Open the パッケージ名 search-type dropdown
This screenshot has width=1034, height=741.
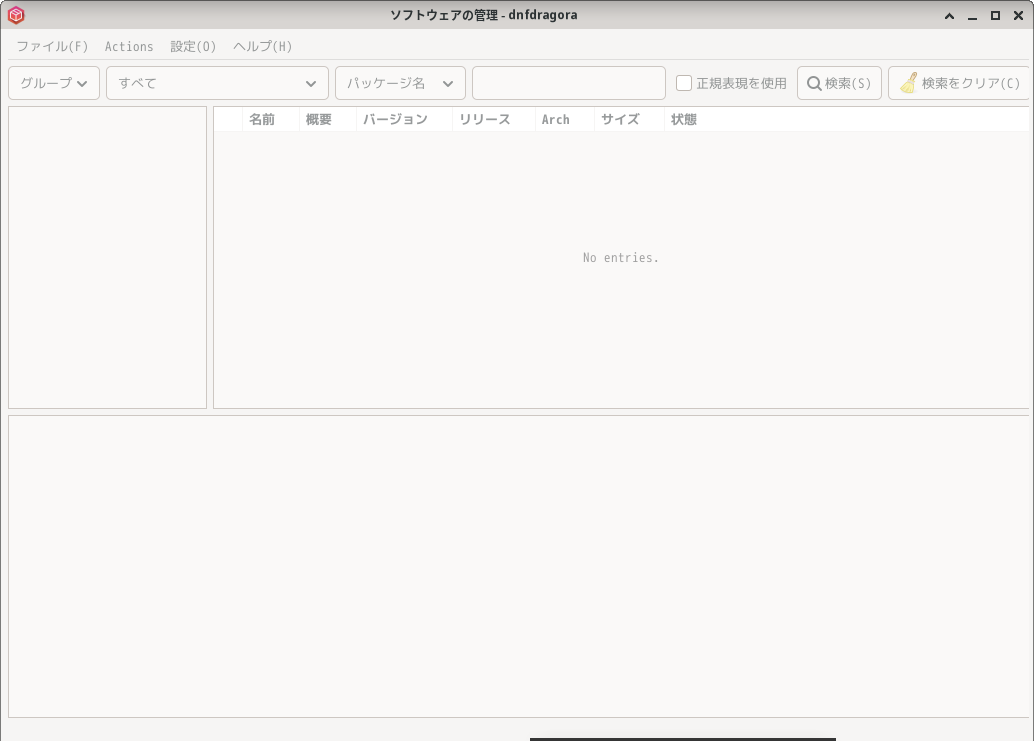(x=400, y=83)
